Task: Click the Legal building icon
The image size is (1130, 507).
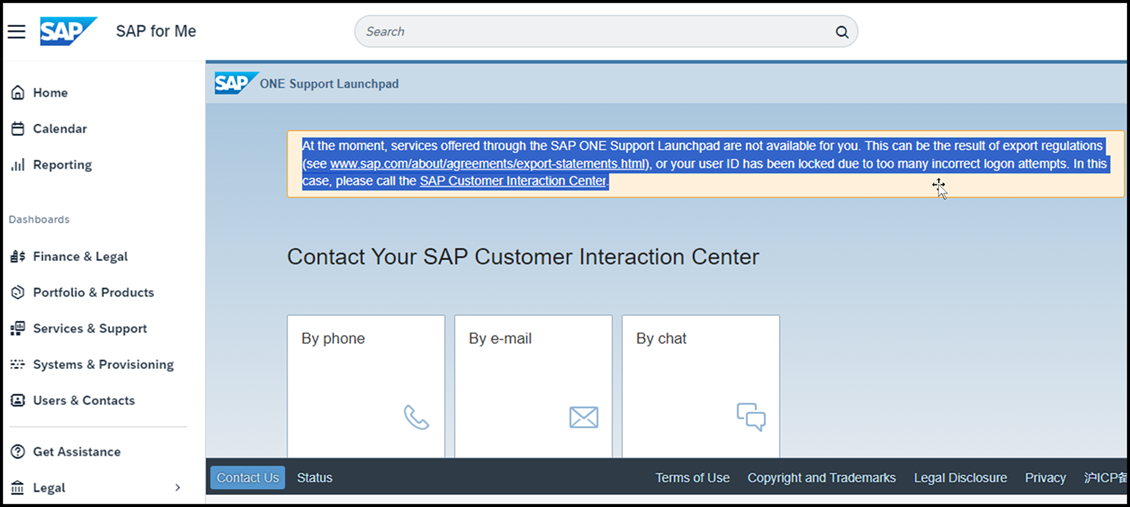Action: pyautogui.click(x=18, y=488)
